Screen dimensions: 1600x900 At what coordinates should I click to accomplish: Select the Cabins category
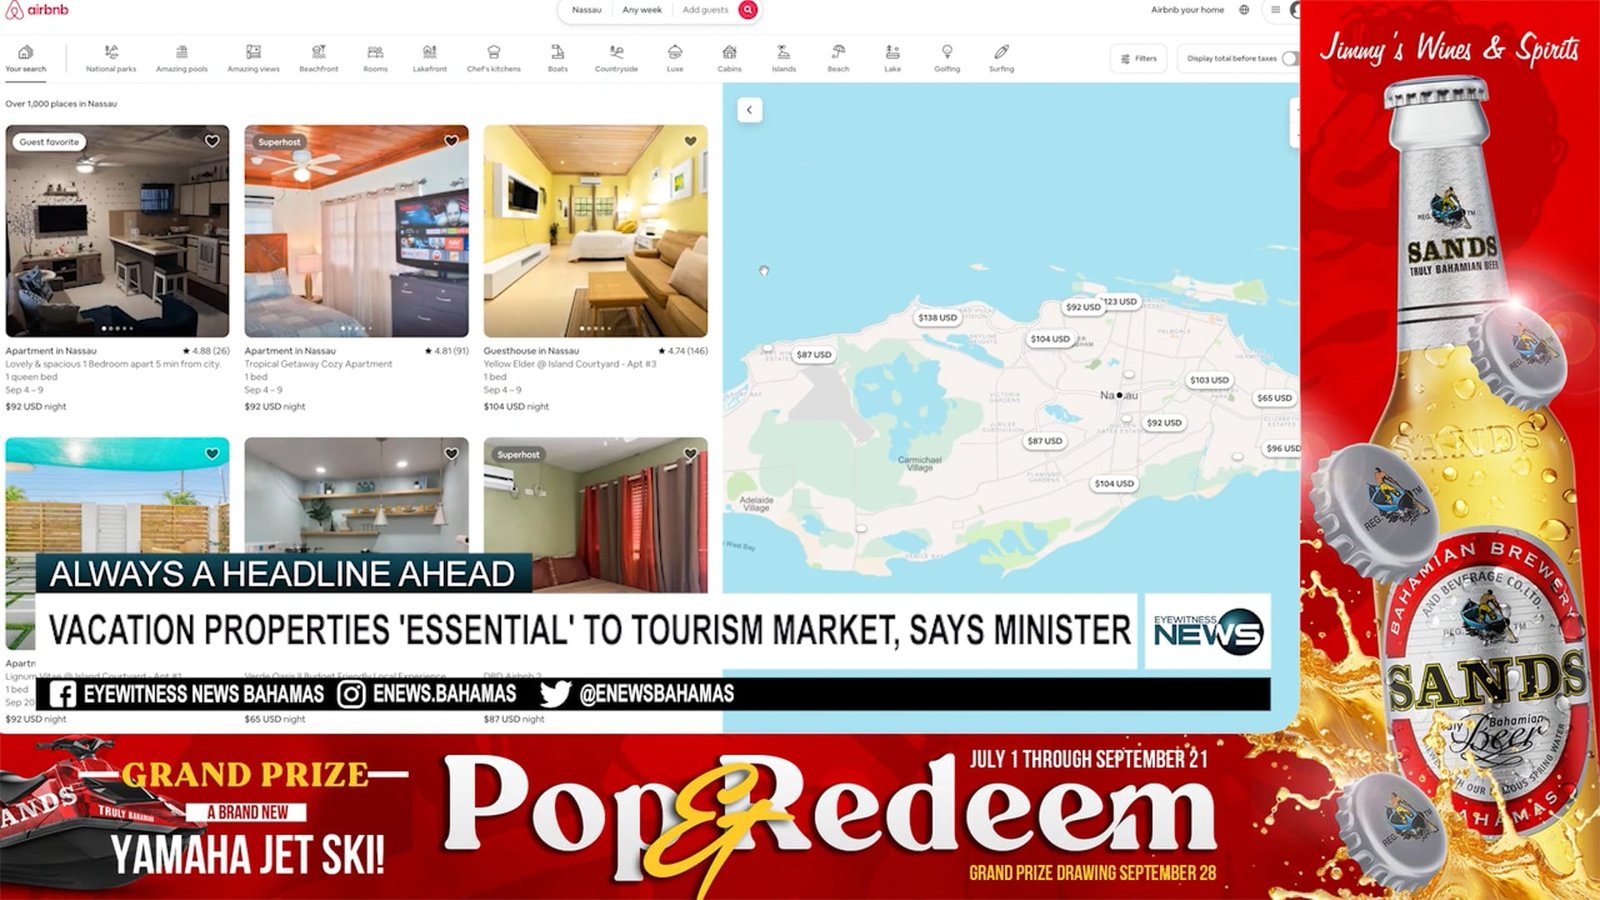pos(730,59)
